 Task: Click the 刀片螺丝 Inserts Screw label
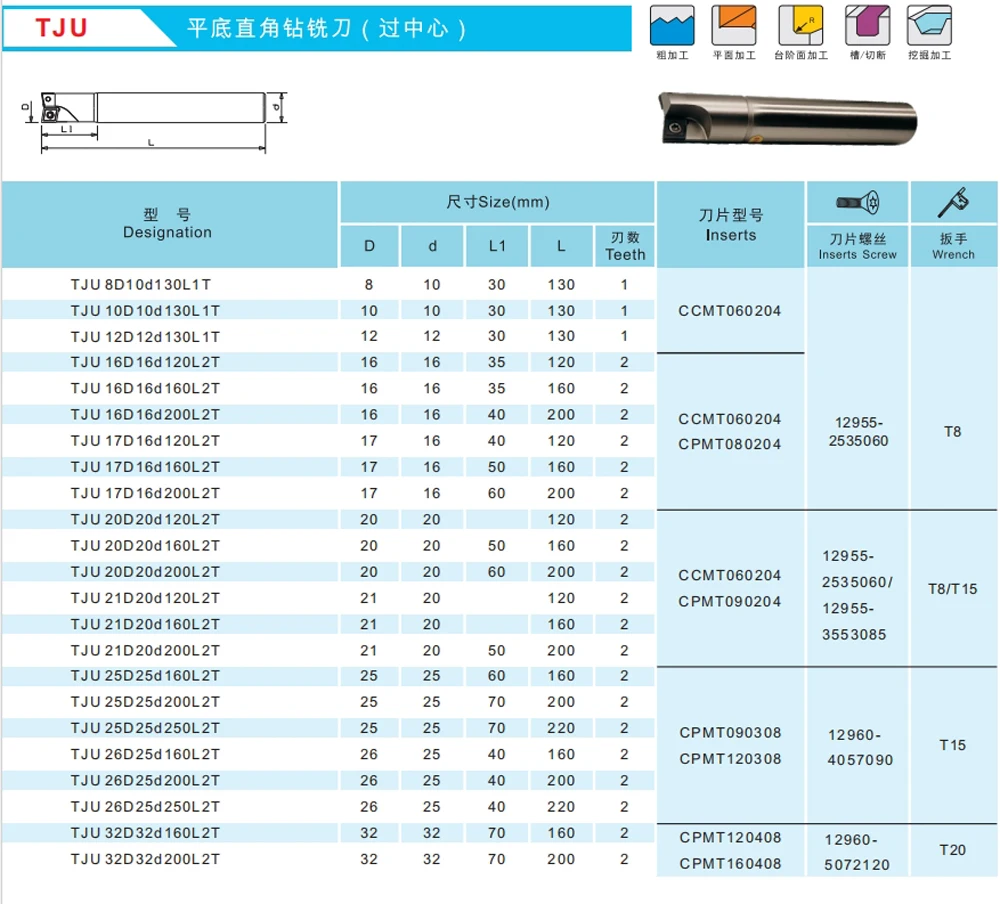[x=858, y=246]
